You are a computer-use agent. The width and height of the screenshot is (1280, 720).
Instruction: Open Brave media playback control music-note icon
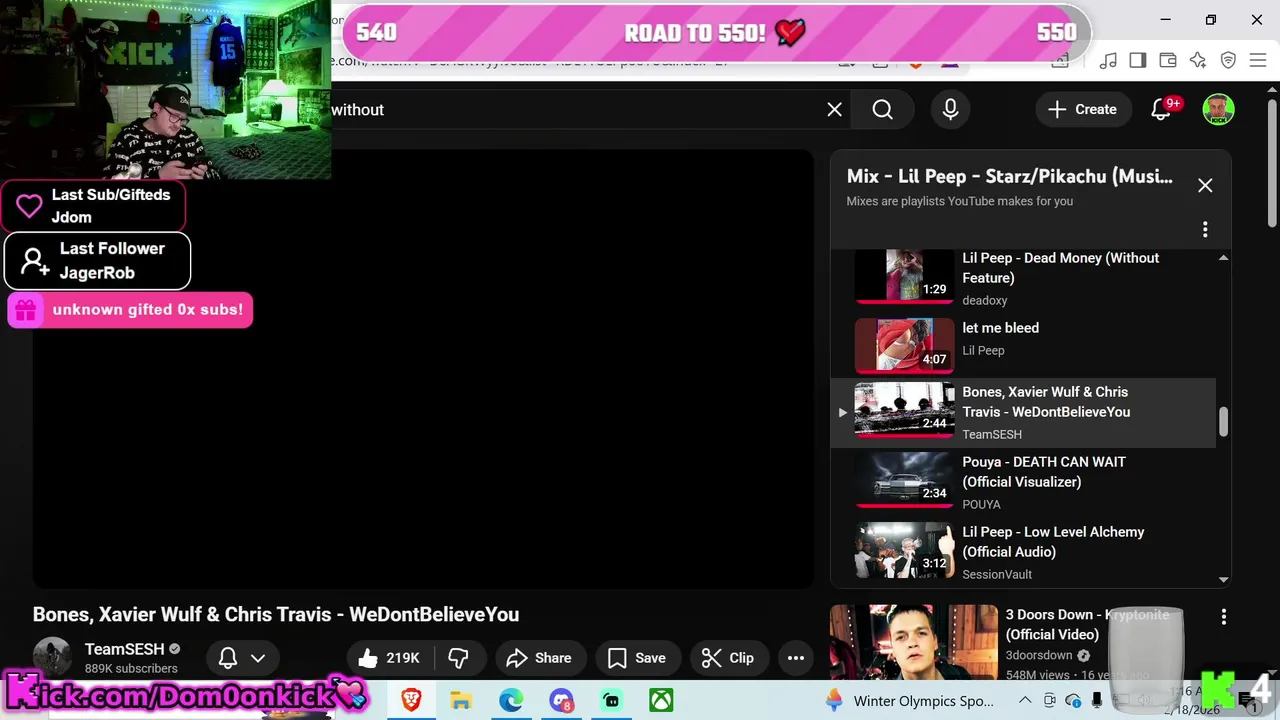1108,61
